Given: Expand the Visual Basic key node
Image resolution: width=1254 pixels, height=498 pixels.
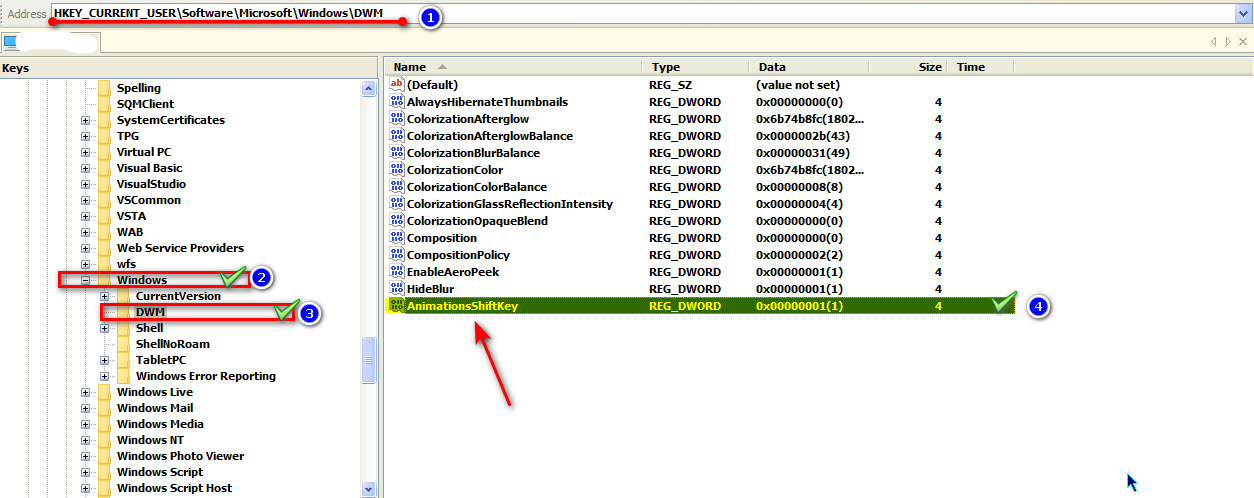Looking at the screenshot, I should (x=86, y=168).
